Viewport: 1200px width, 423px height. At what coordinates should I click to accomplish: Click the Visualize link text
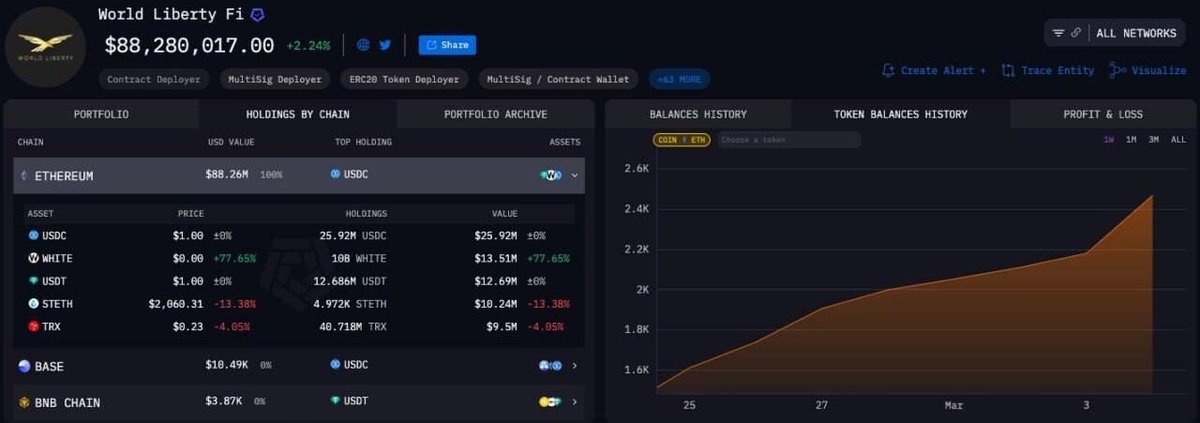(x=1159, y=71)
